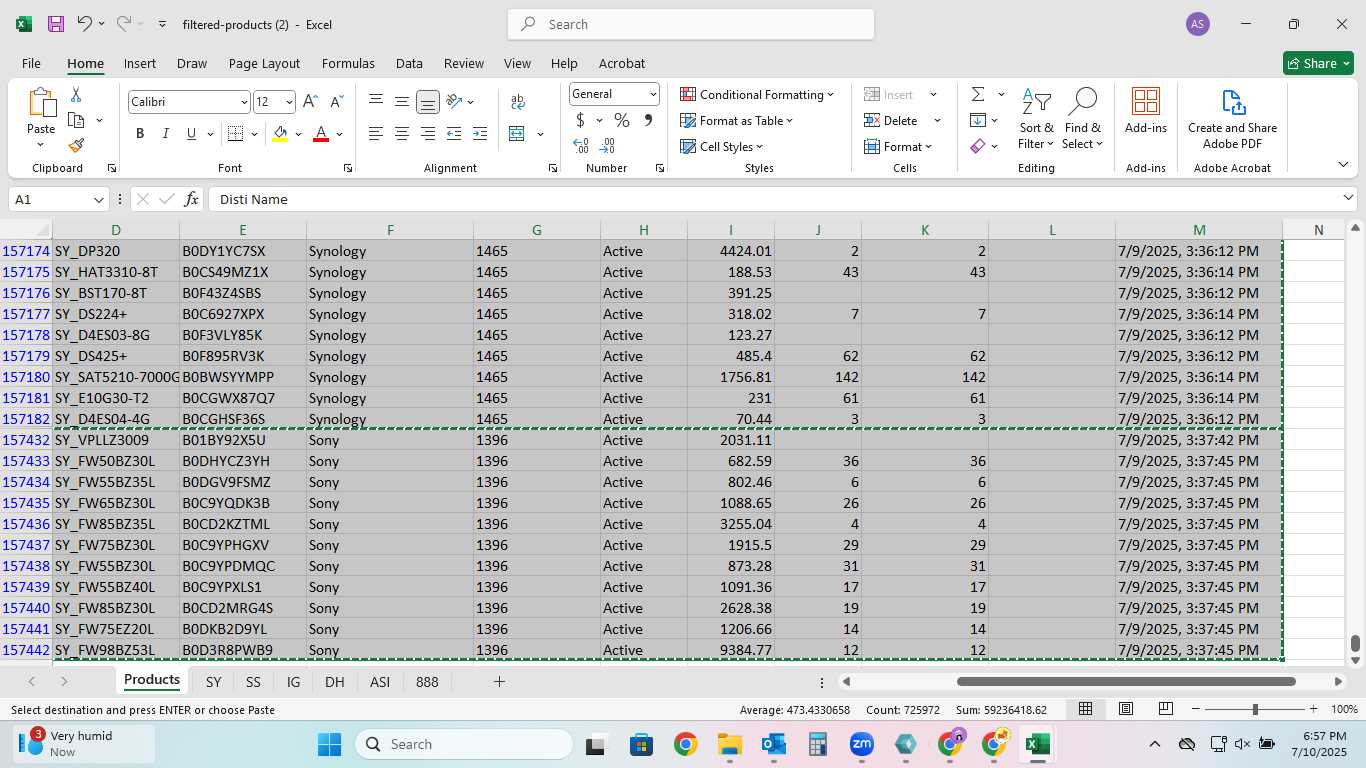
Task: Select column header M
Action: pyautogui.click(x=1199, y=230)
